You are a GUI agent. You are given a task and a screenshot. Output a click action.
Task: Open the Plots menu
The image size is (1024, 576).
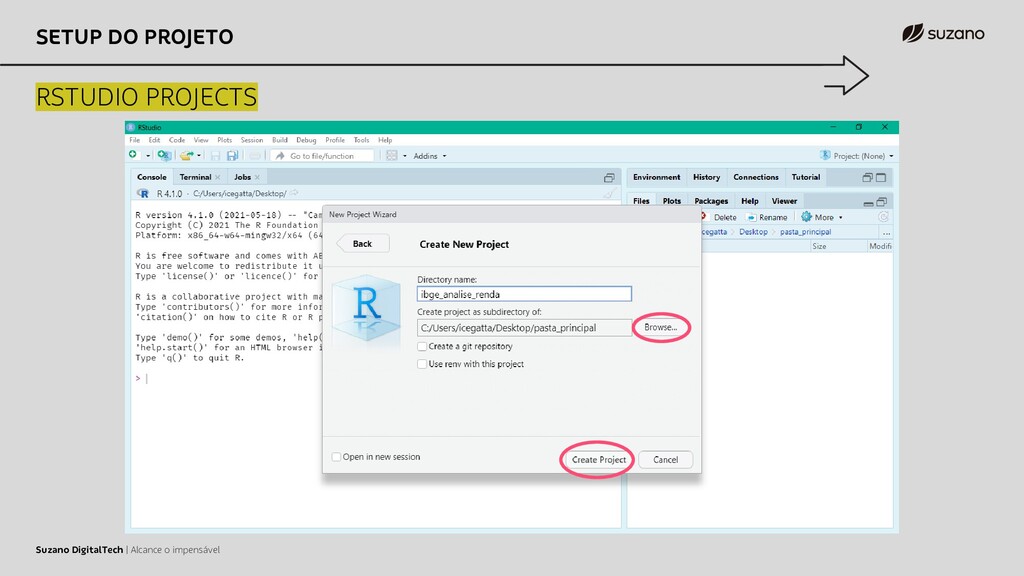(225, 140)
